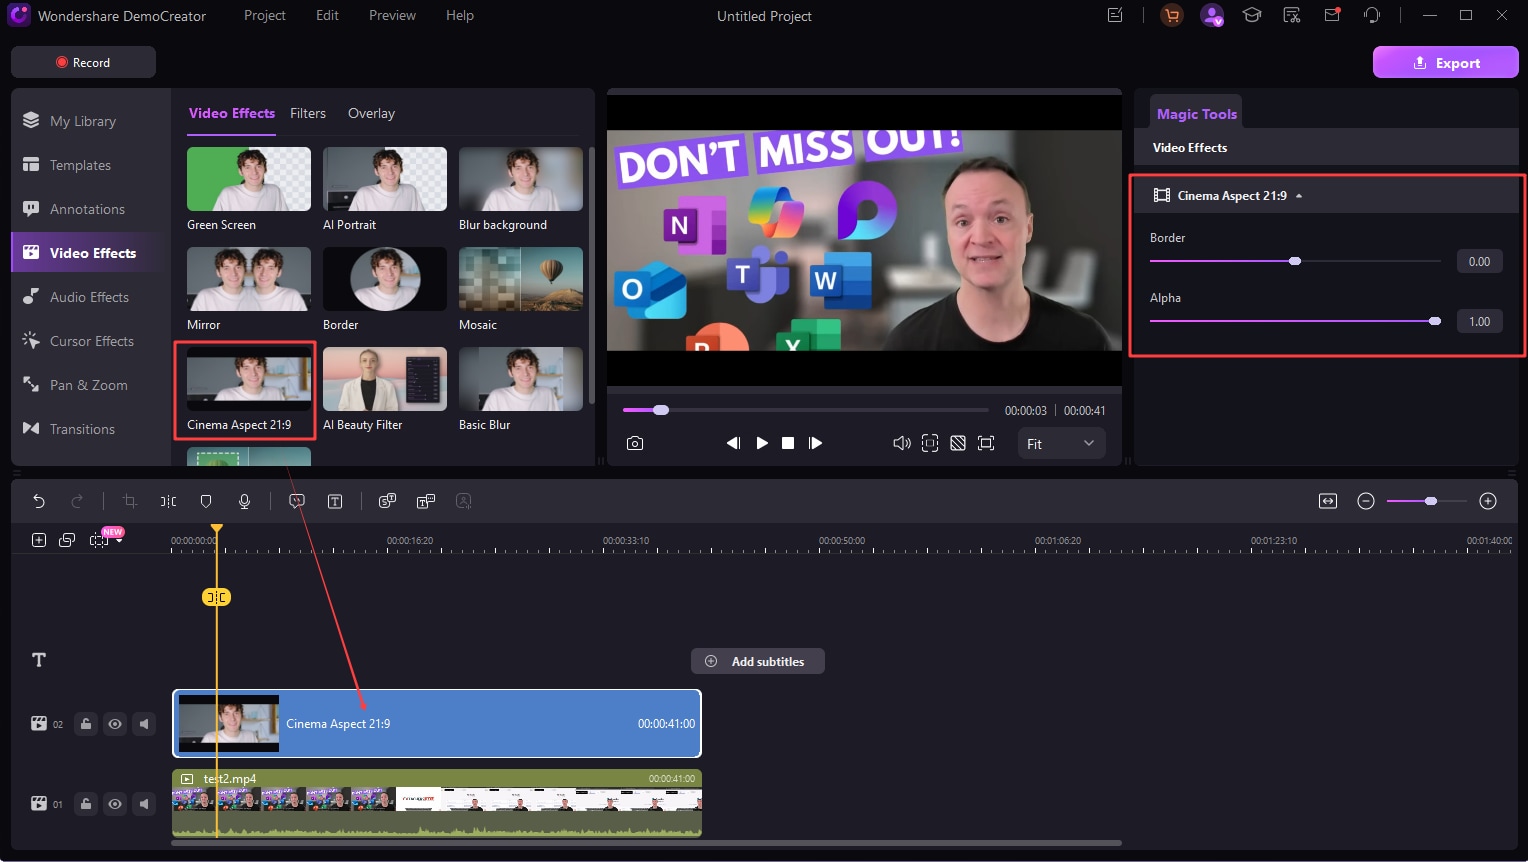
Task: Open My Library in sidebar
Action: coord(83,121)
